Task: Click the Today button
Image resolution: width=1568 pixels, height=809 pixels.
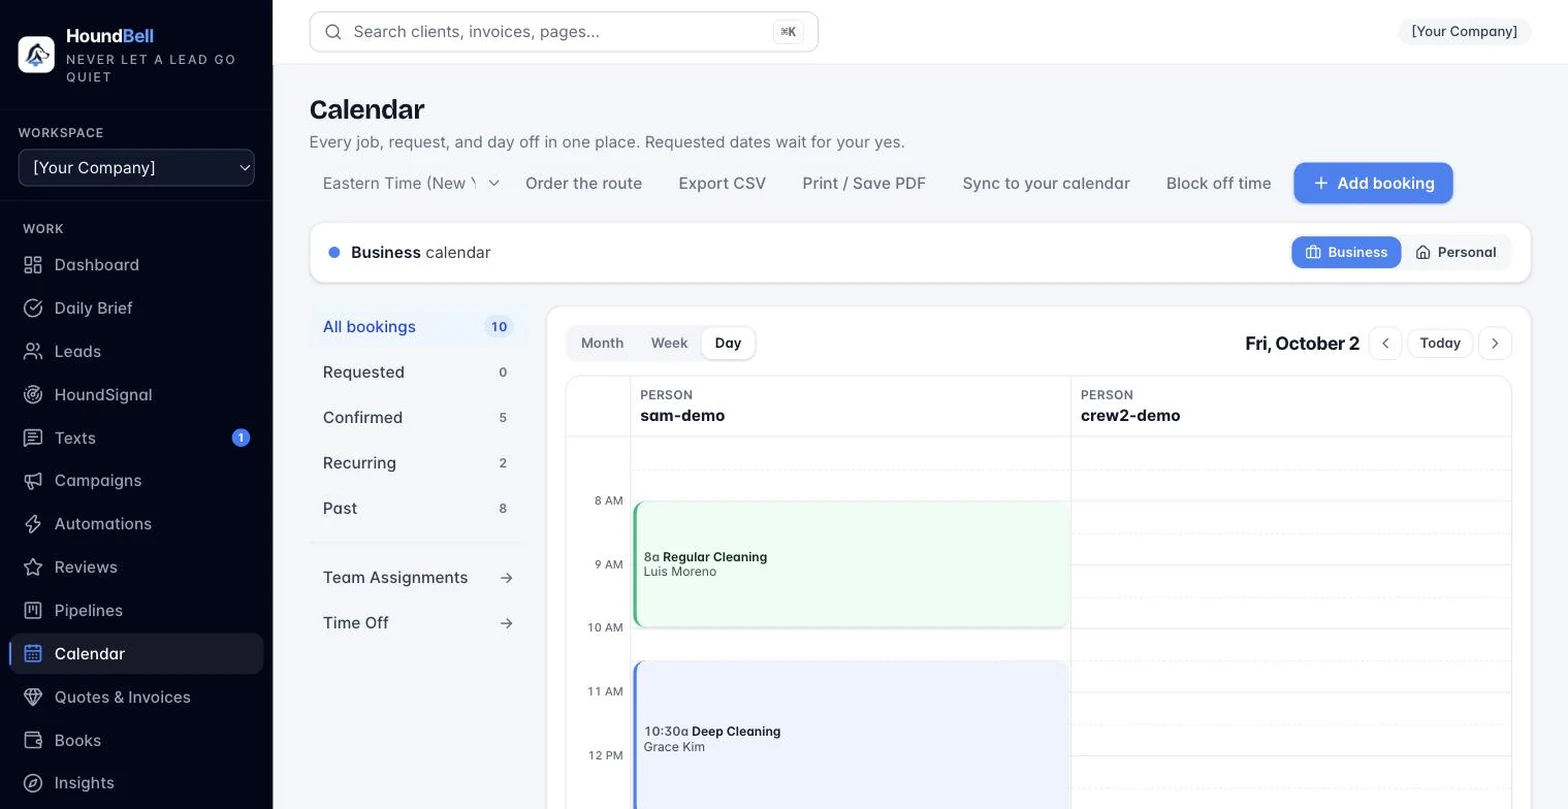Action: [x=1440, y=343]
